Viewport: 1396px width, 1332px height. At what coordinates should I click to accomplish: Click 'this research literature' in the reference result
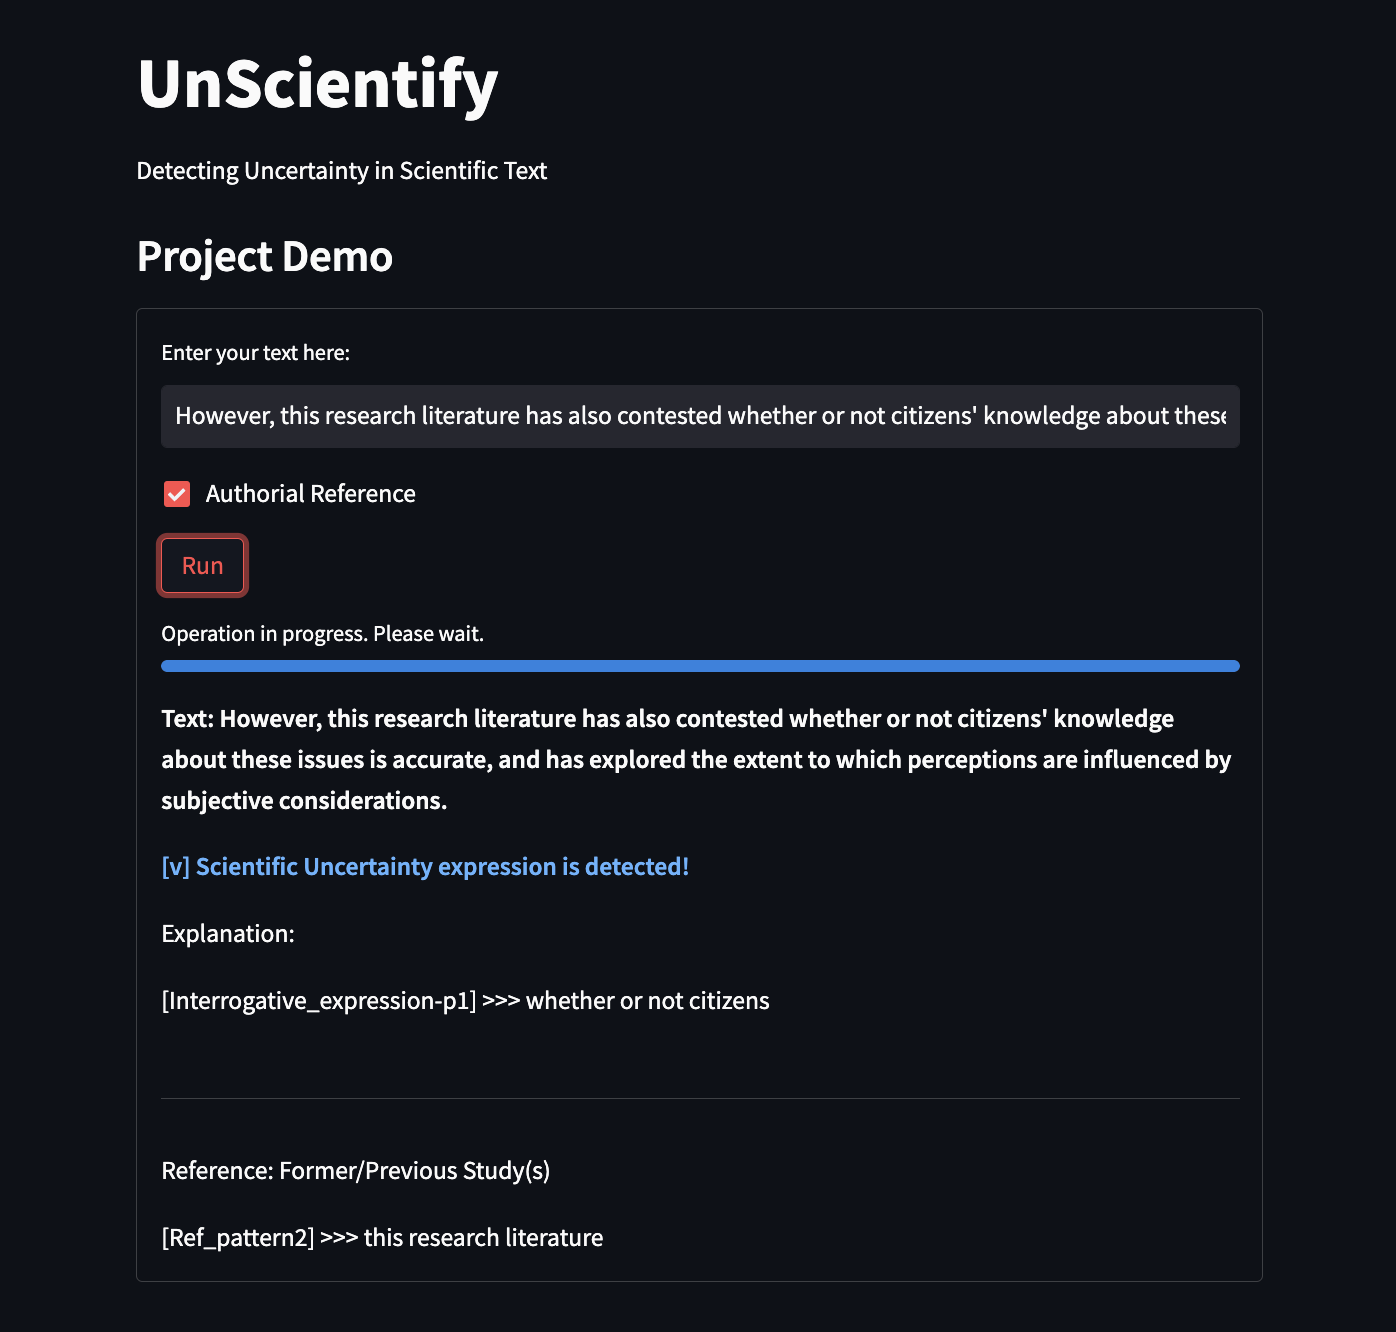pyautogui.click(x=483, y=1238)
